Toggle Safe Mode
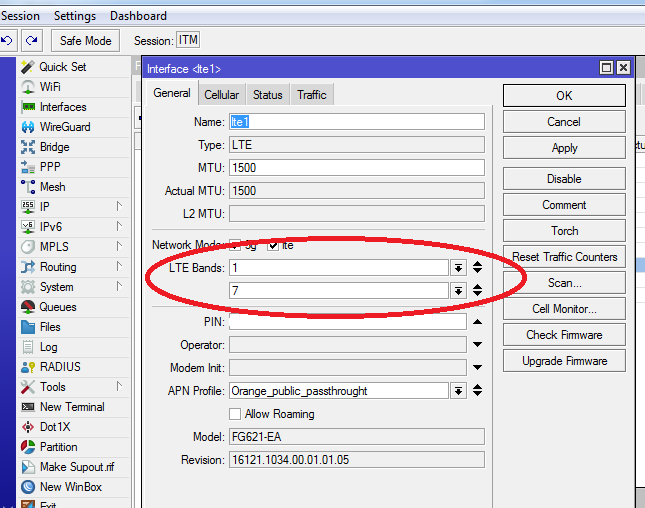This screenshot has width=645, height=508. 86,40
